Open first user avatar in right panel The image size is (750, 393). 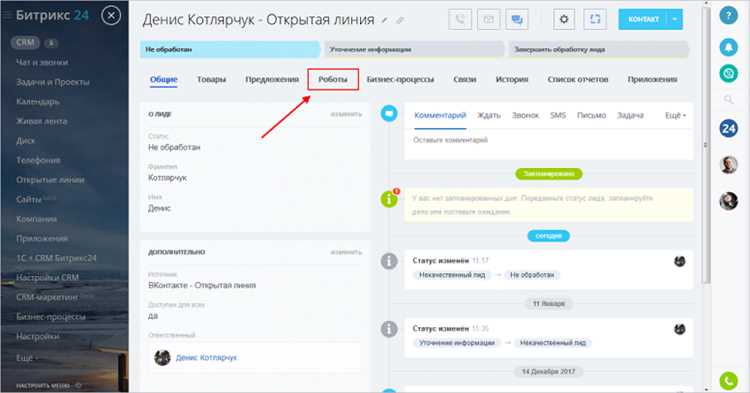click(x=728, y=164)
